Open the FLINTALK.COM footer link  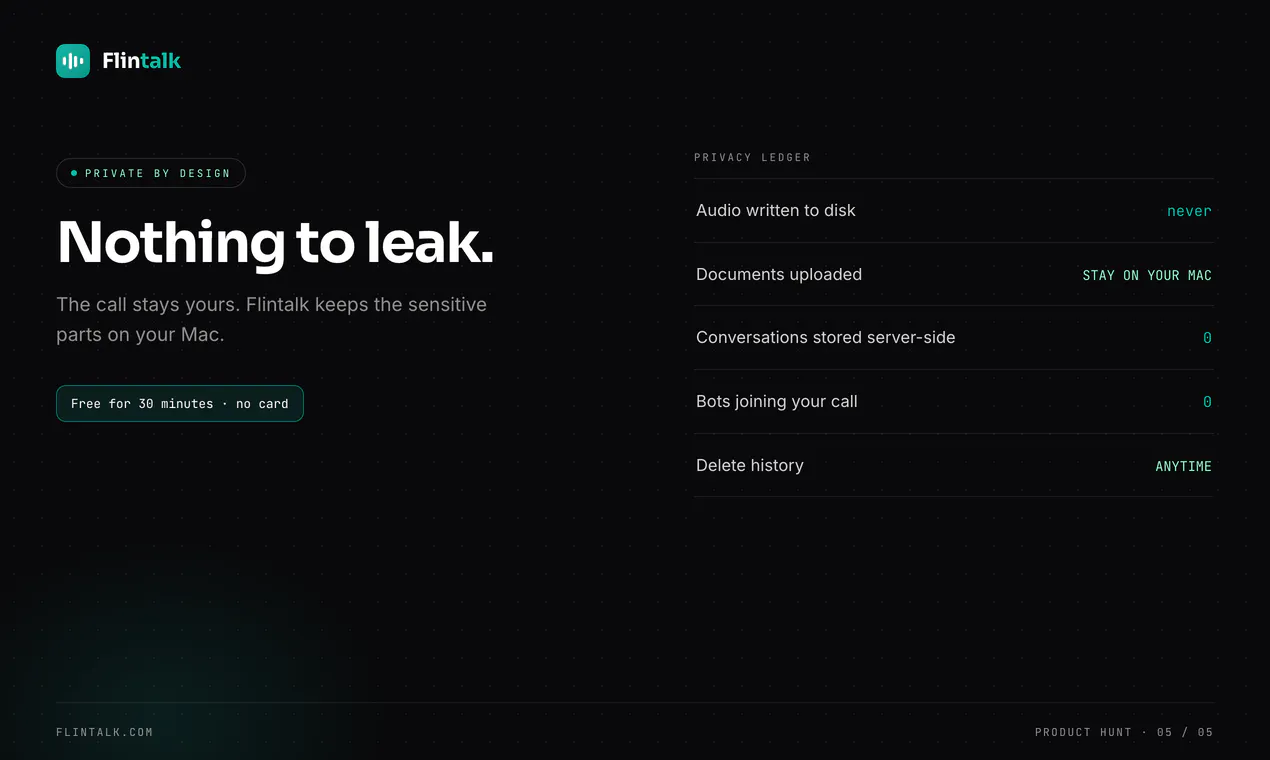105,732
